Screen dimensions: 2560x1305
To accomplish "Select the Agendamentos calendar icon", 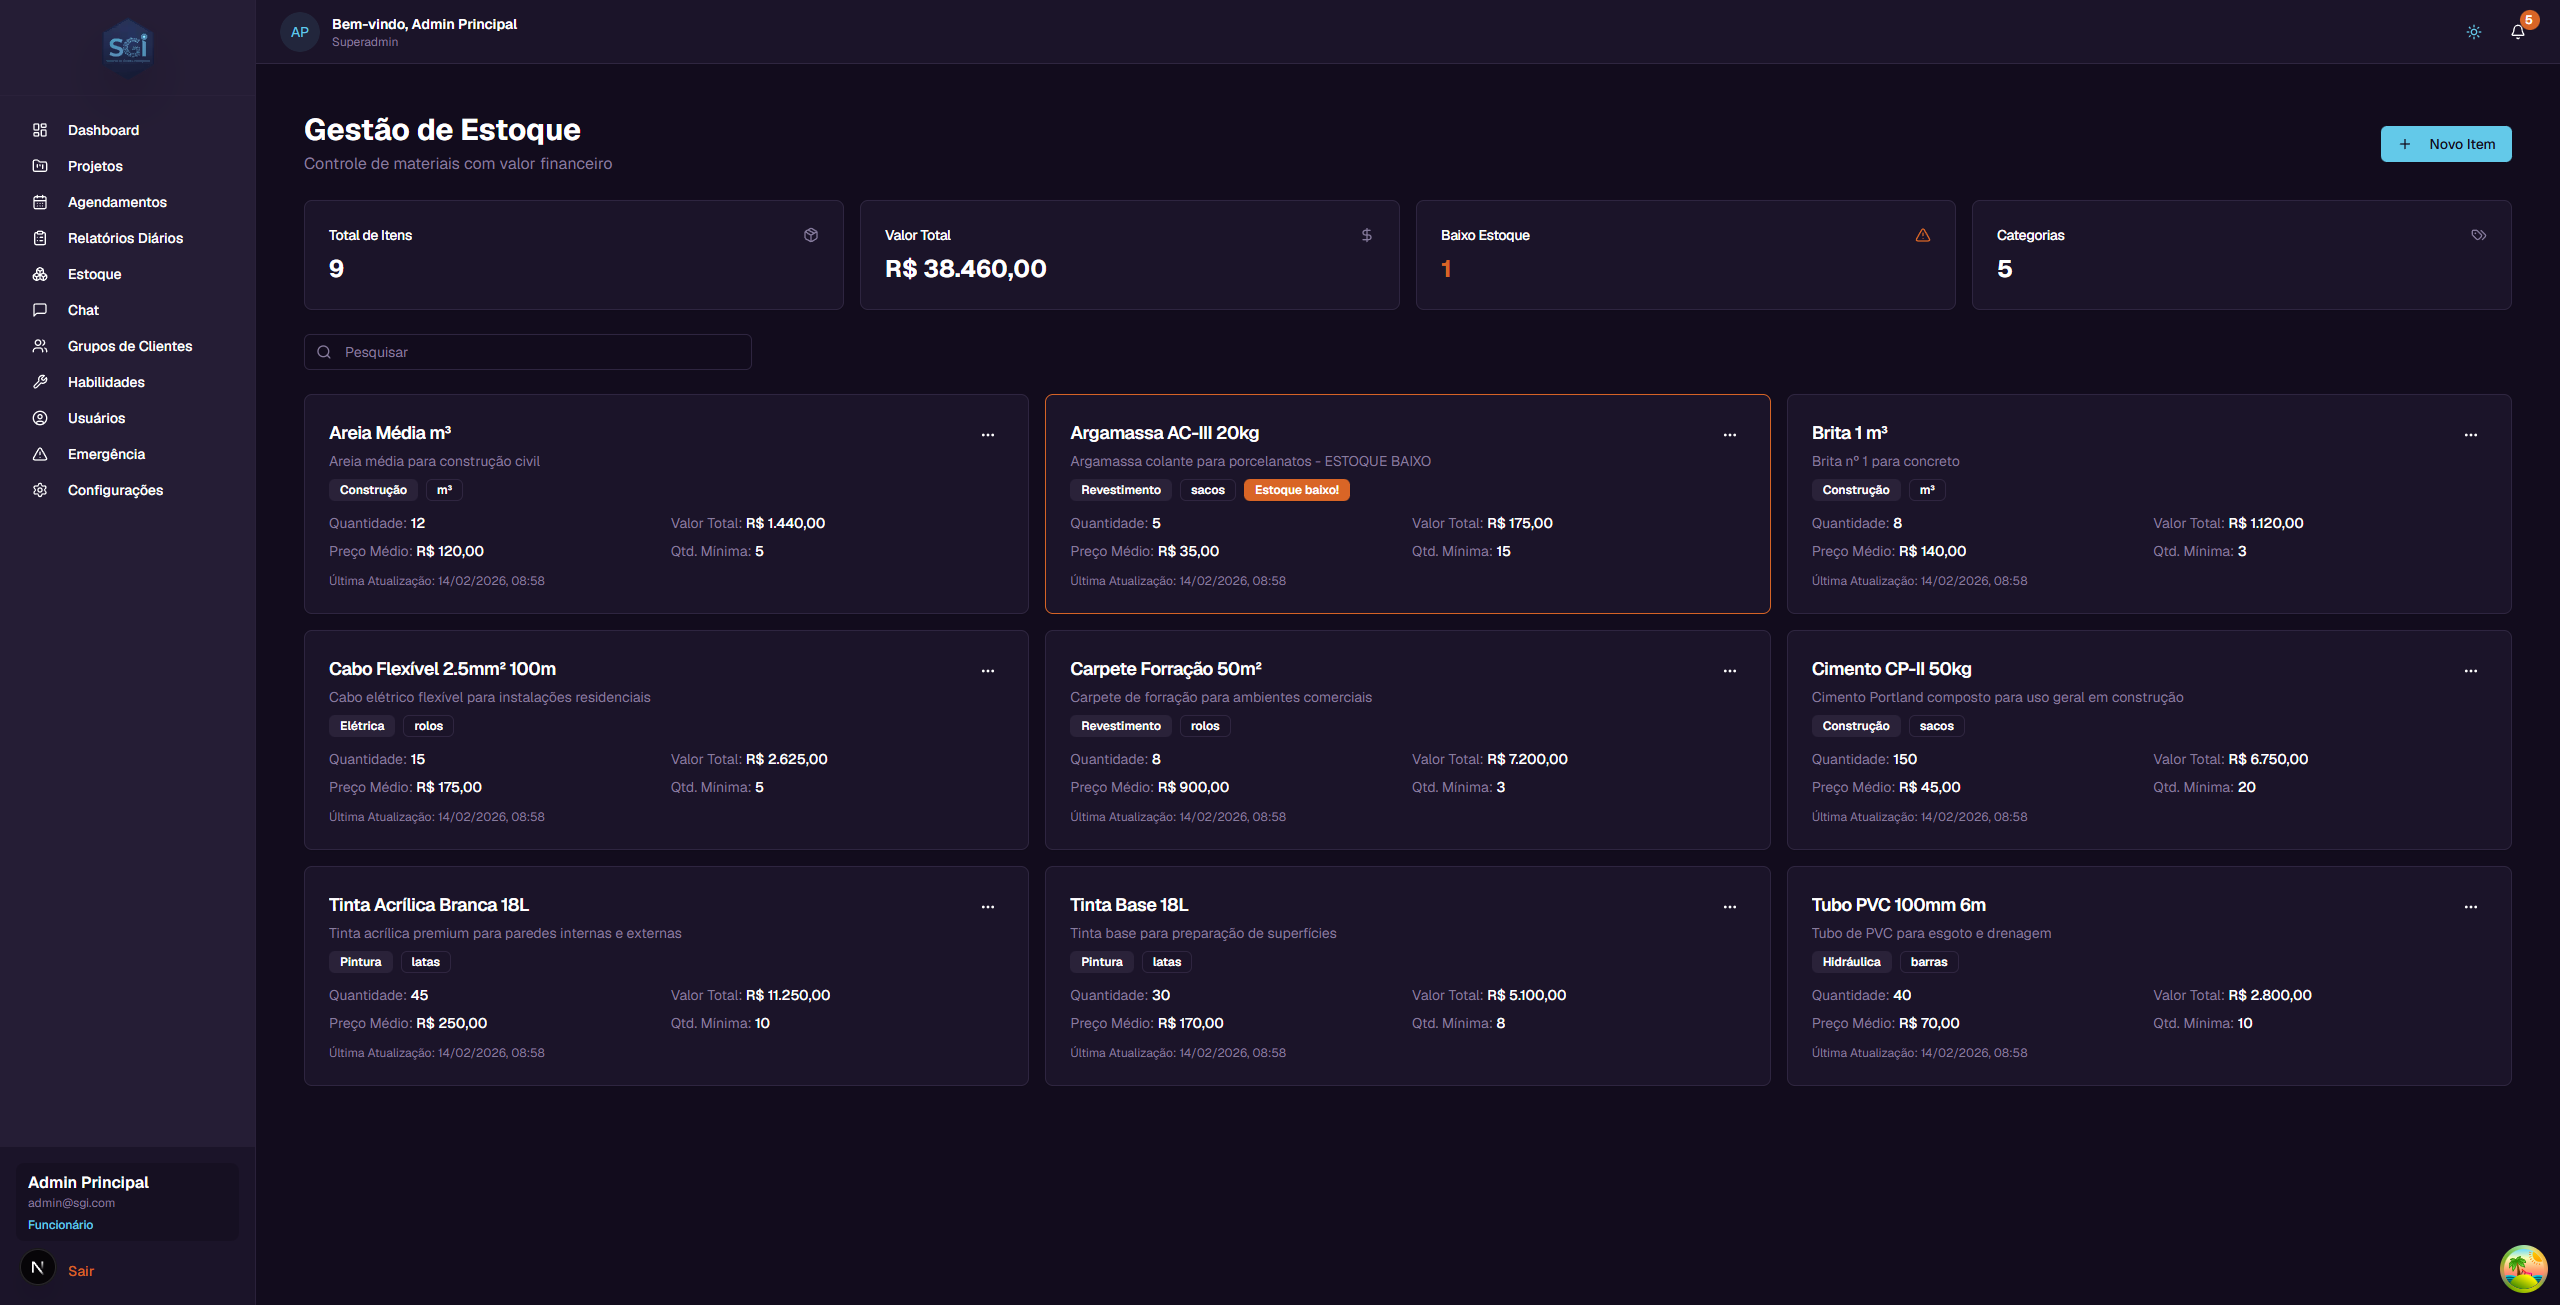I will pos(40,202).
